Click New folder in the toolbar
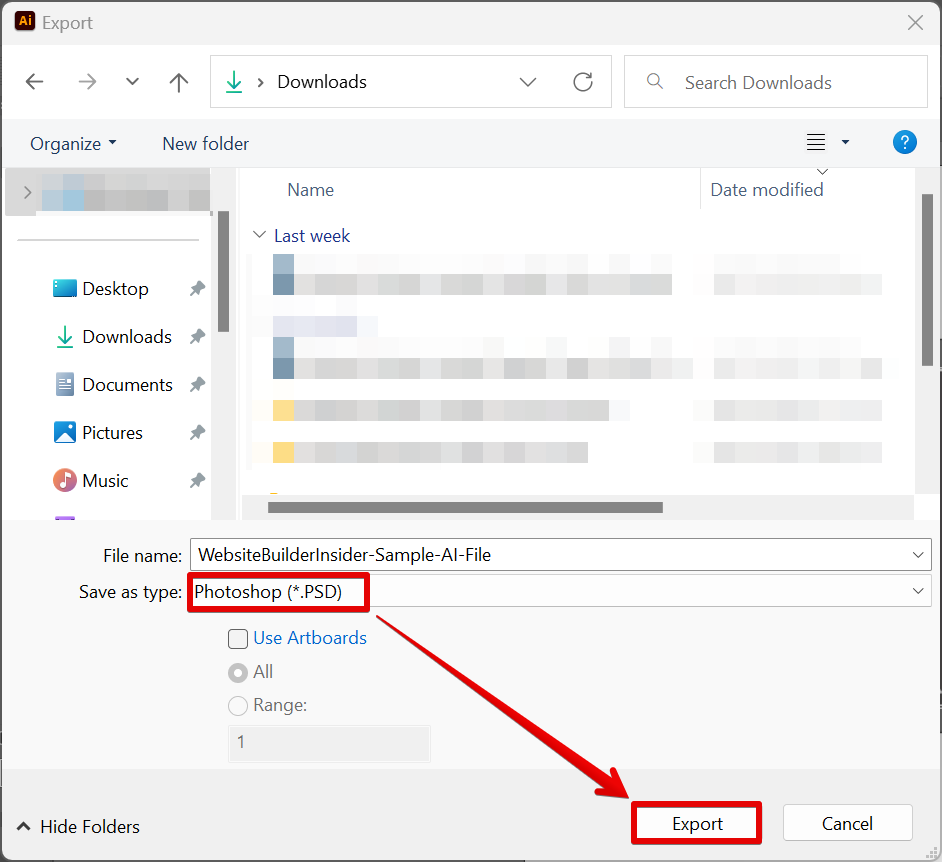 click(205, 144)
